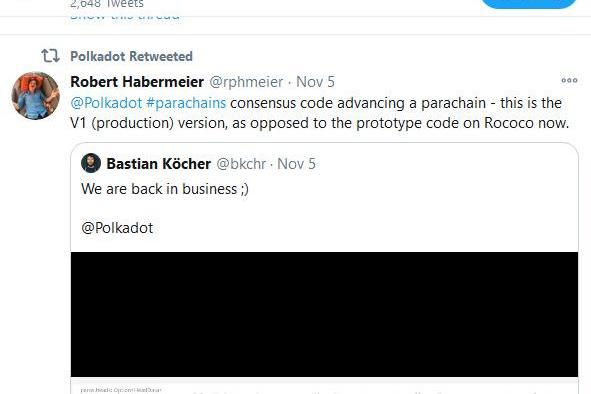Open the Nov 5 timestamp on Robert's tweet
Image resolution: width=591 pixels, height=394 pixels.
click(315, 82)
